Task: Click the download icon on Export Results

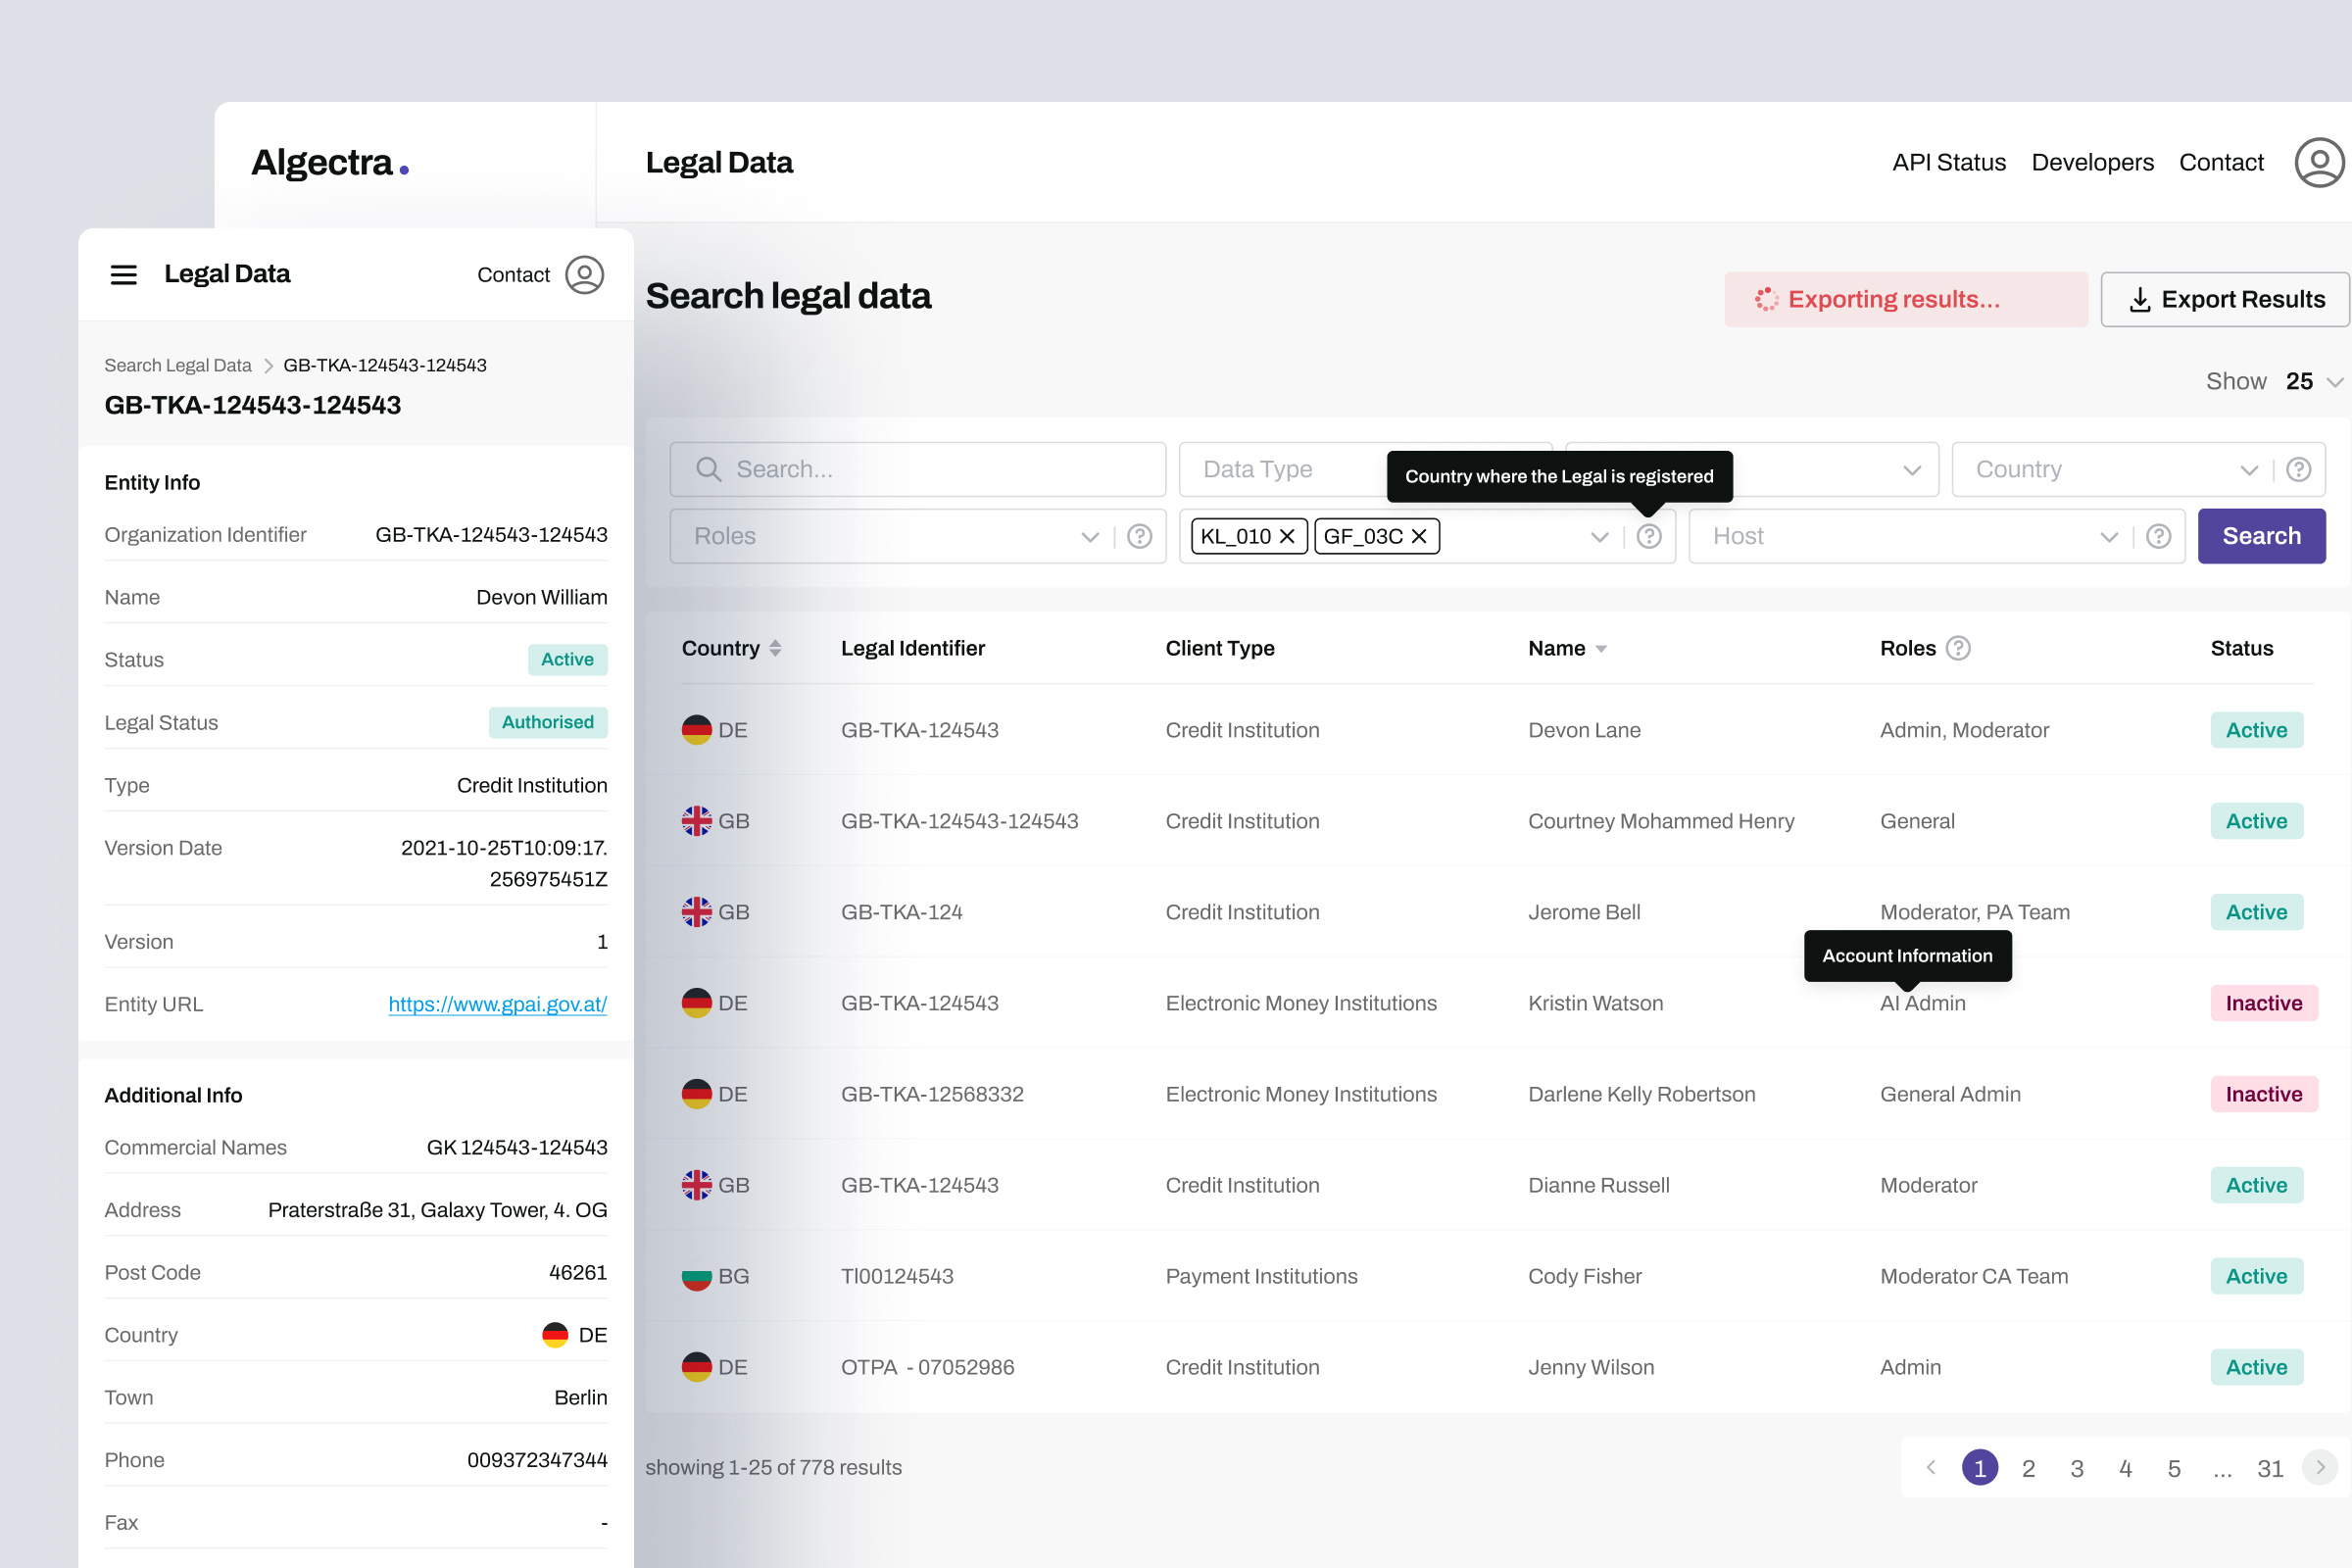Action: tap(2139, 299)
